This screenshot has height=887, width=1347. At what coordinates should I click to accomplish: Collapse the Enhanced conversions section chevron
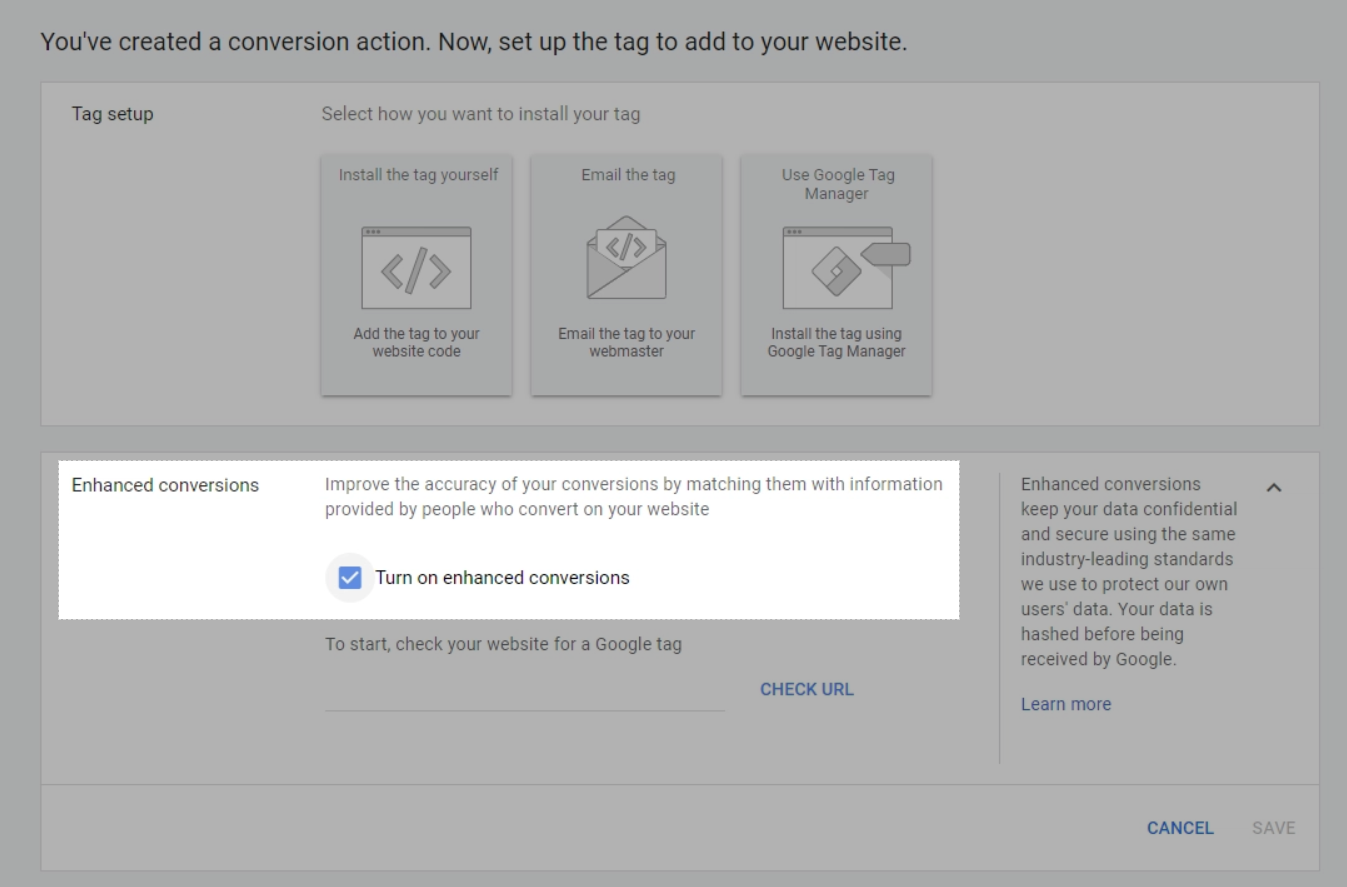(x=1274, y=487)
